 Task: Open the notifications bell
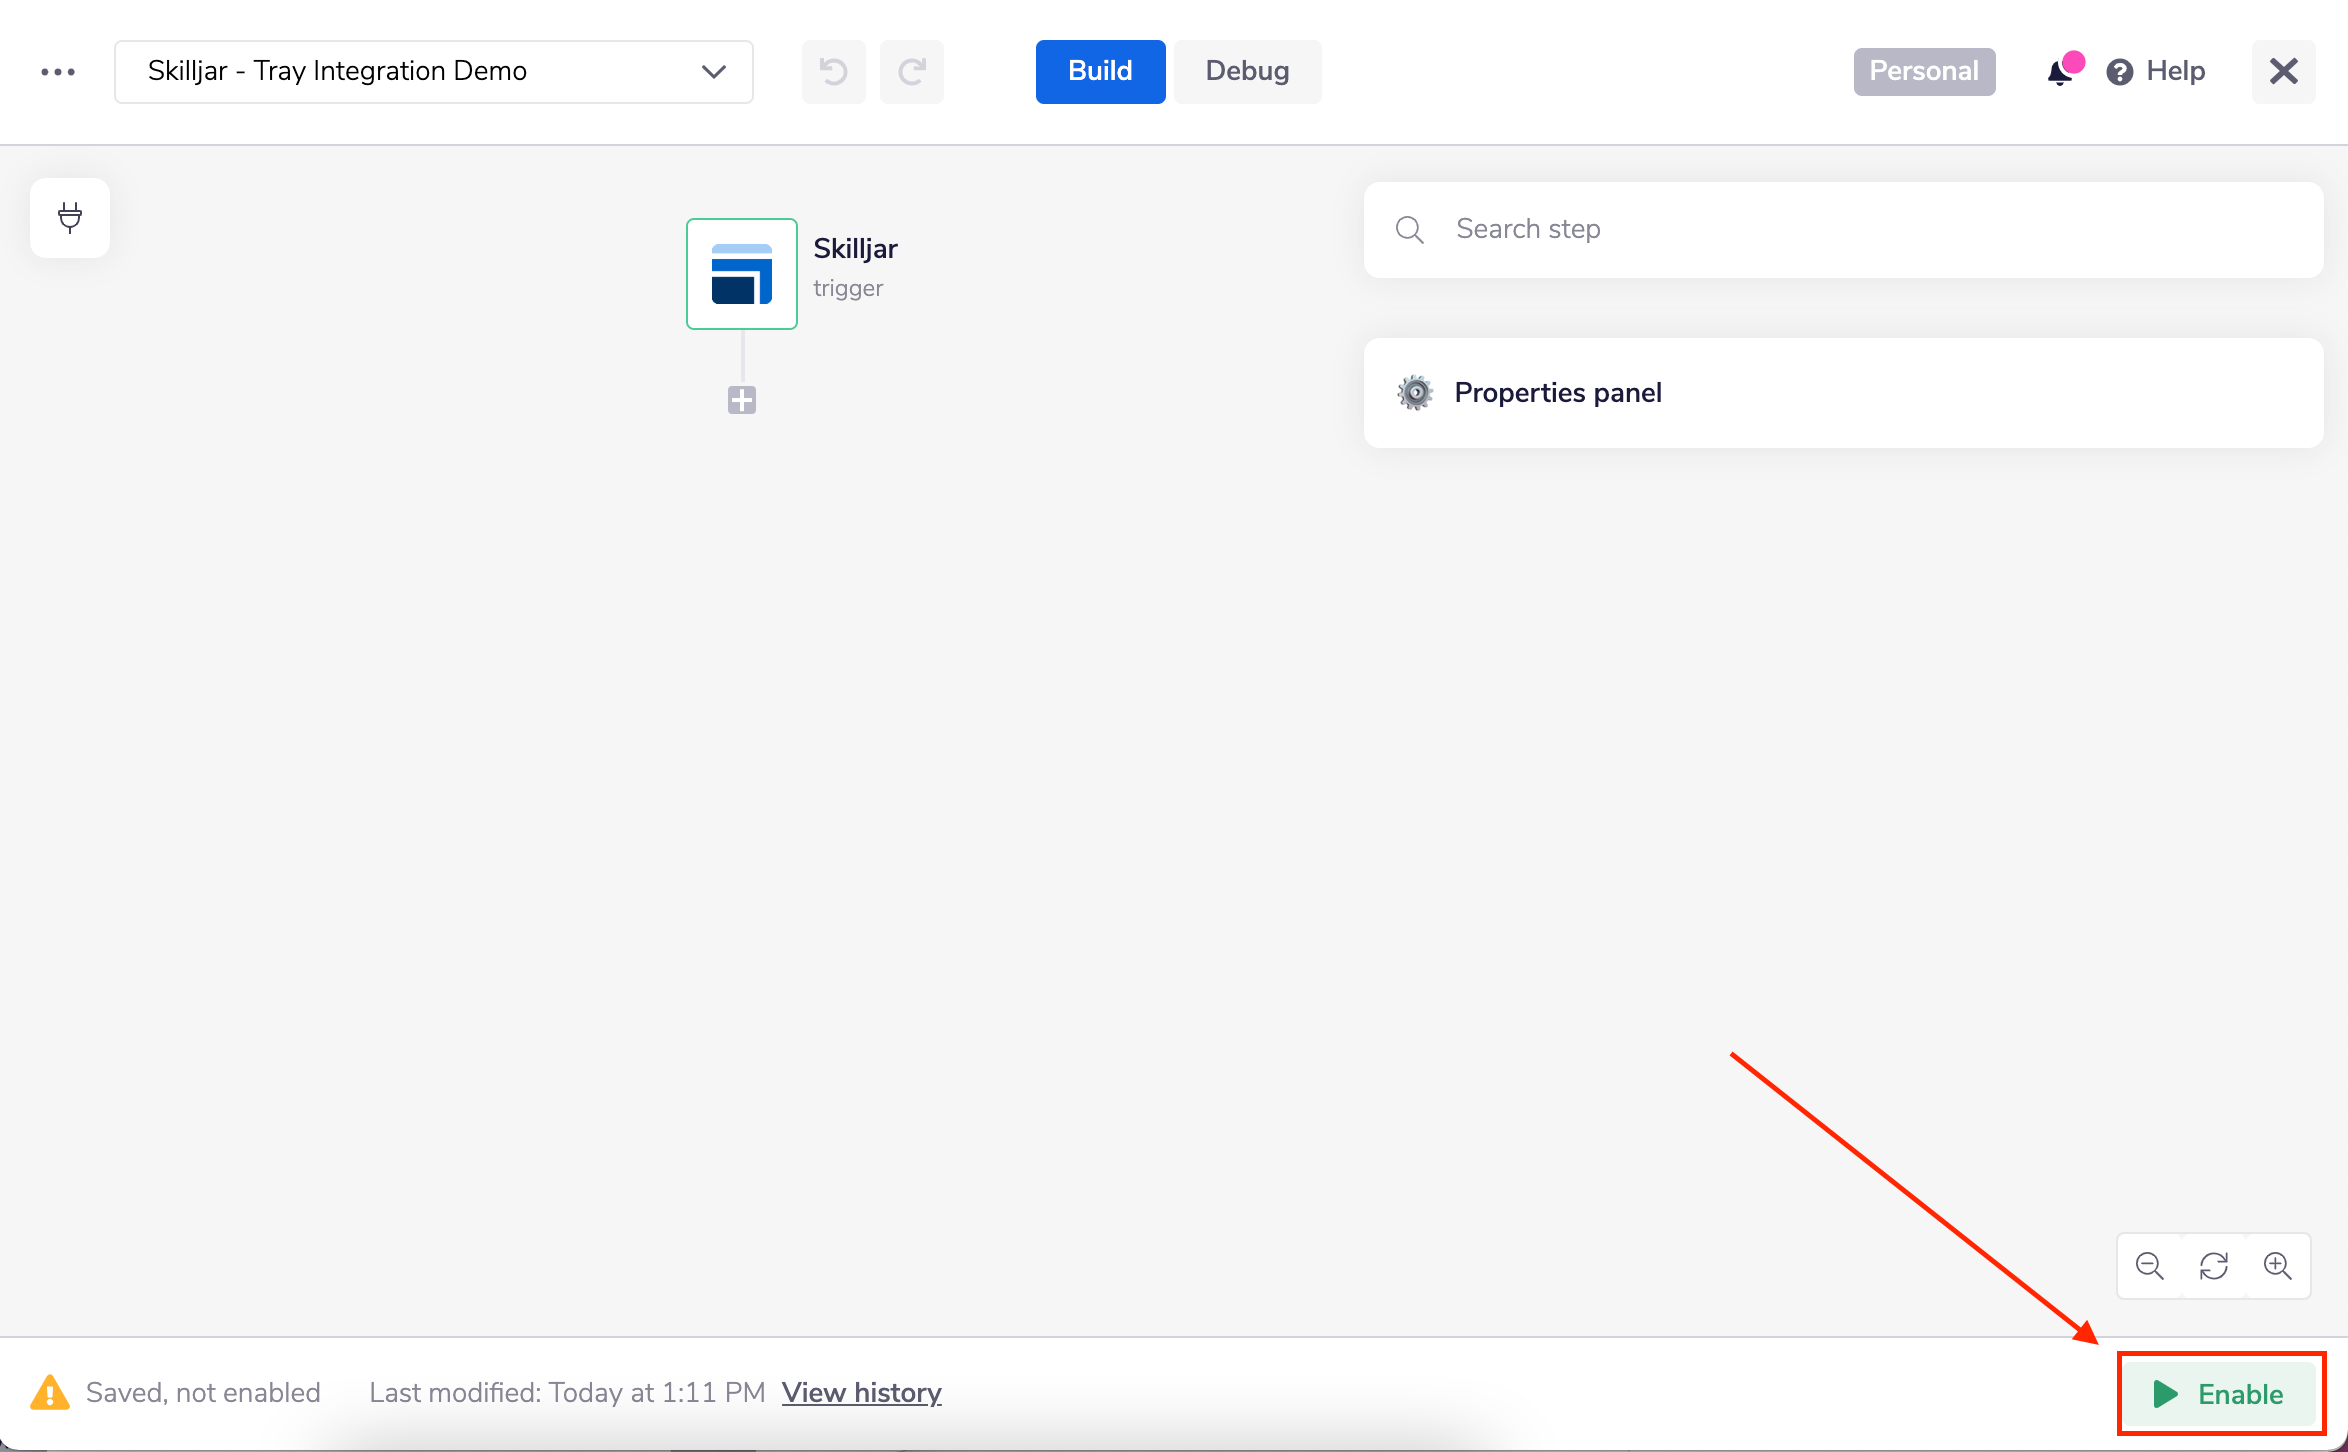[x=2060, y=72]
